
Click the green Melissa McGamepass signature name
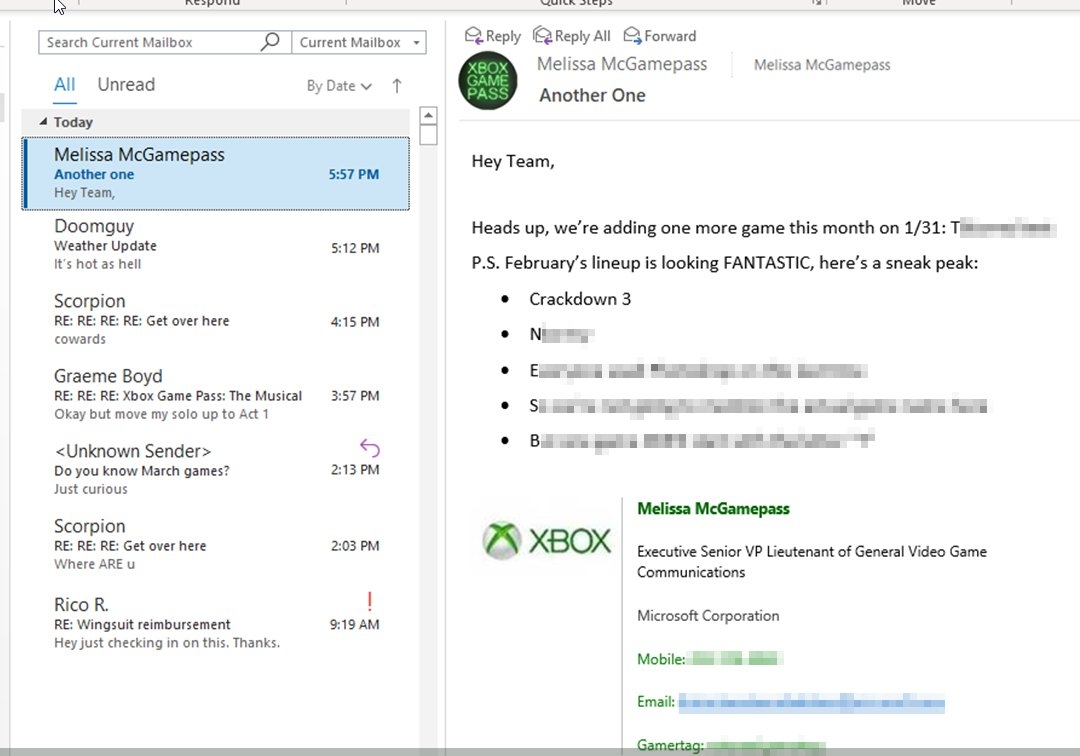click(713, 509)
